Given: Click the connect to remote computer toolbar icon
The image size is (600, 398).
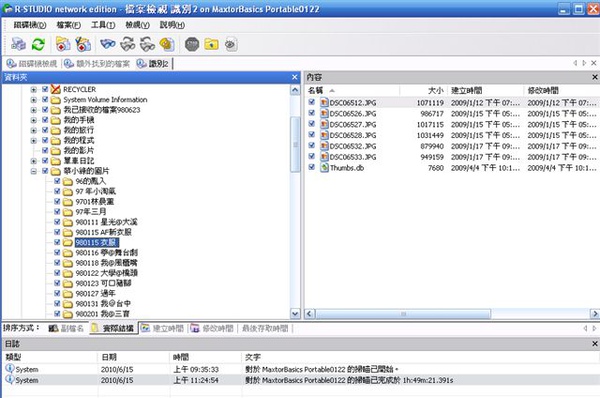Looking at the screenshot, I should [x=18, y=44].
